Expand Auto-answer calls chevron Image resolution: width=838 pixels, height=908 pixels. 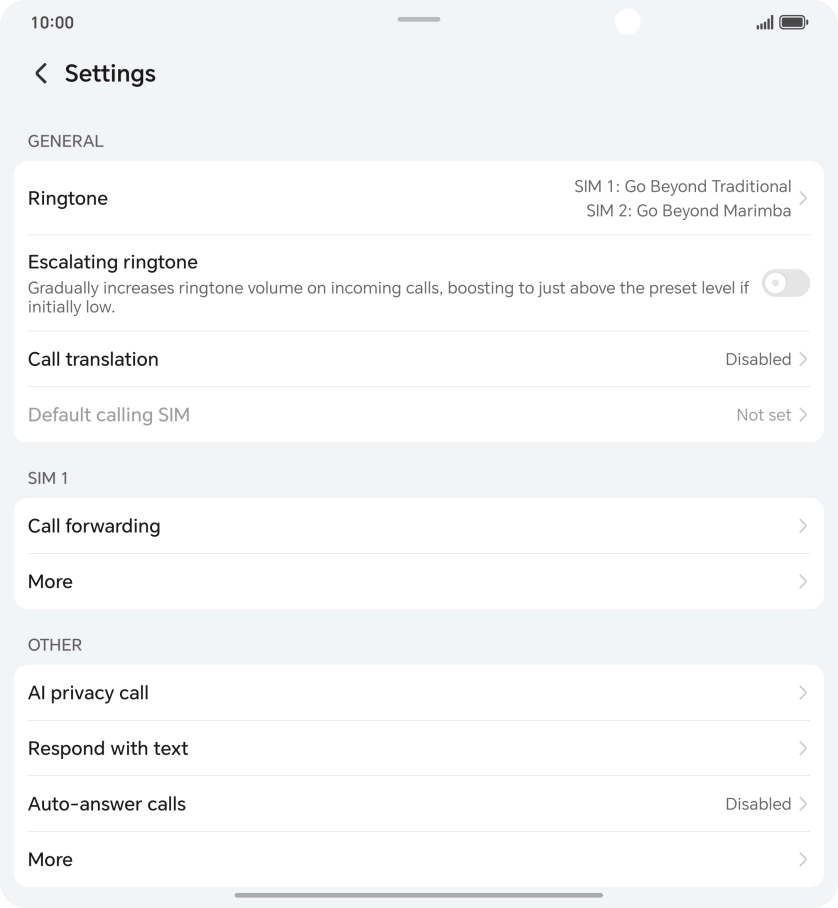[803, 804]
